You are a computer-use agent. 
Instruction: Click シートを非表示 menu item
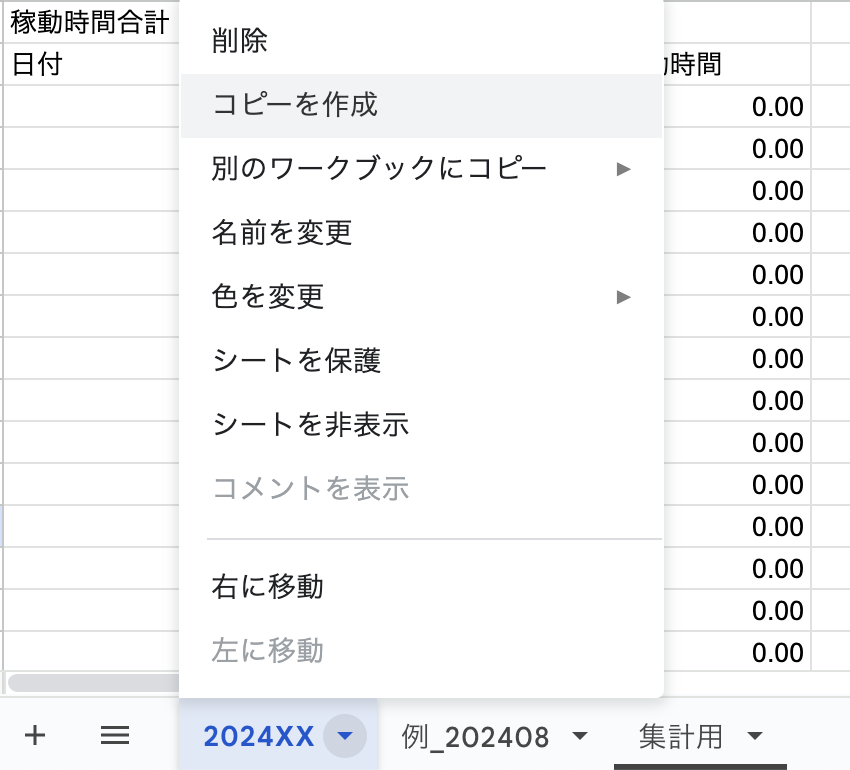pyautogui.click(x=310, y=424)
